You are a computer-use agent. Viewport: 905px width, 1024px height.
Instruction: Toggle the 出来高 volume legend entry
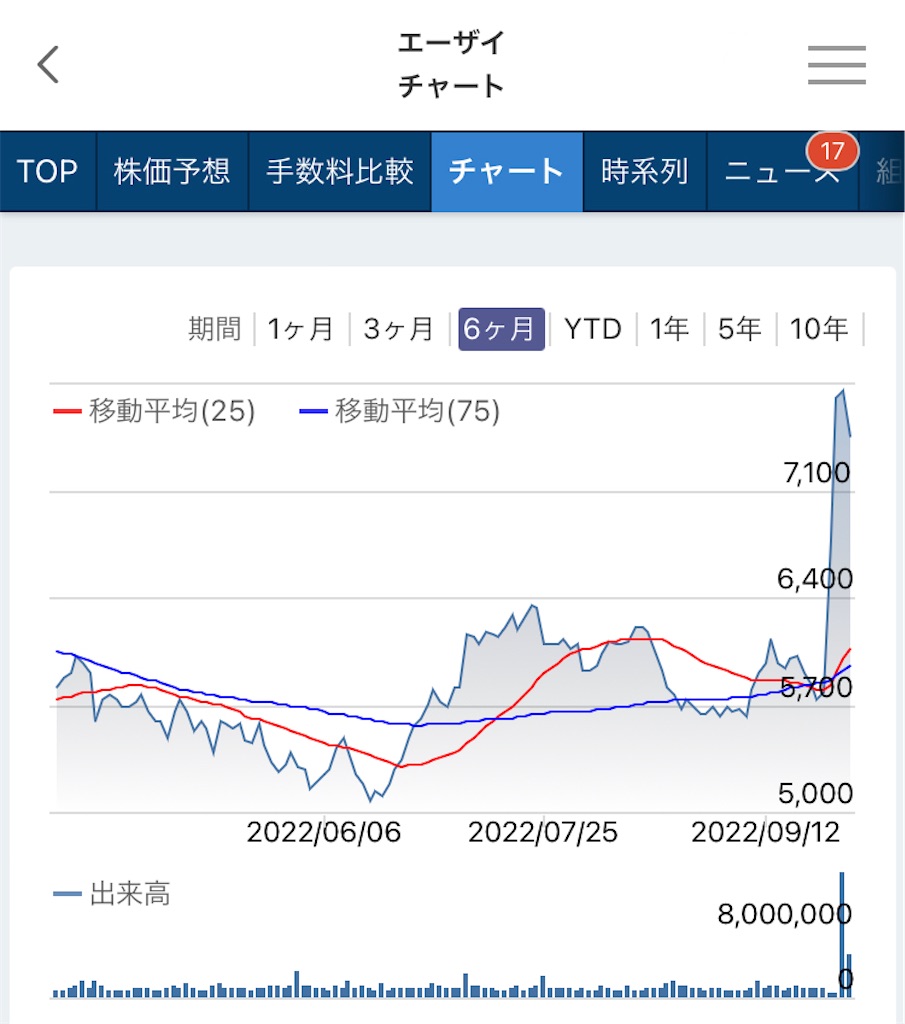[112, 894]
